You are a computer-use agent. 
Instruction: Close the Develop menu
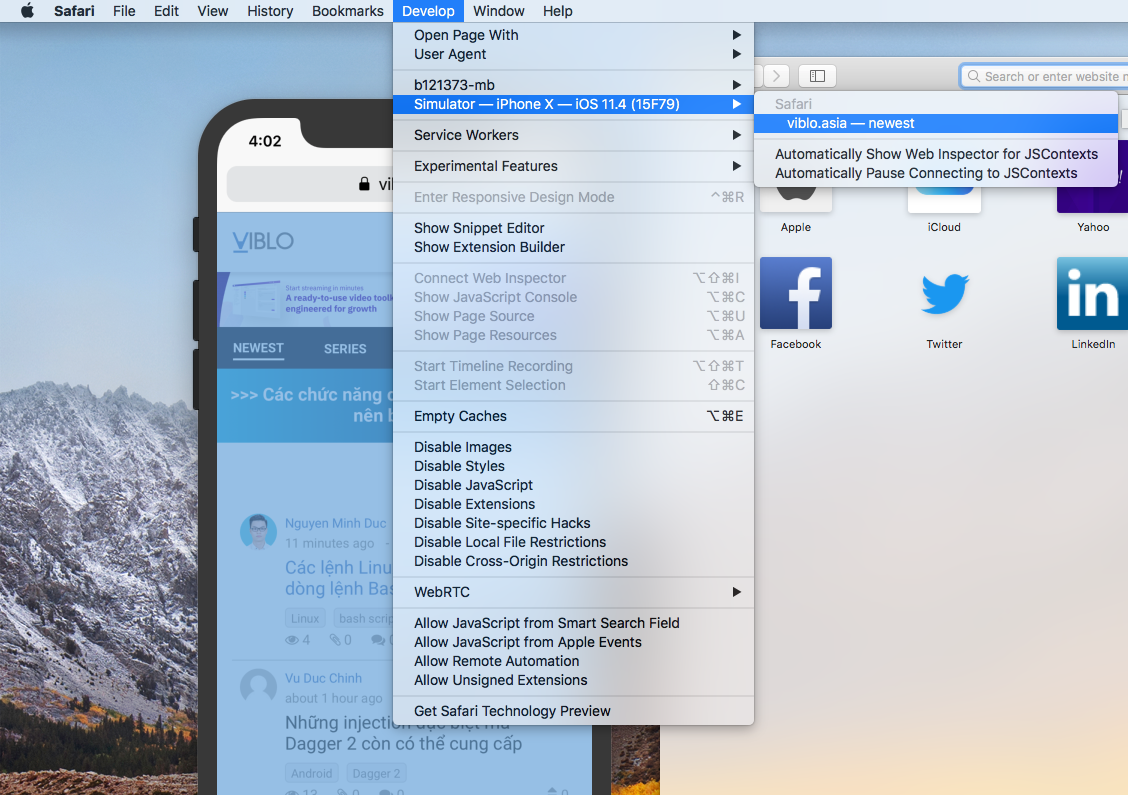(428, 11)
